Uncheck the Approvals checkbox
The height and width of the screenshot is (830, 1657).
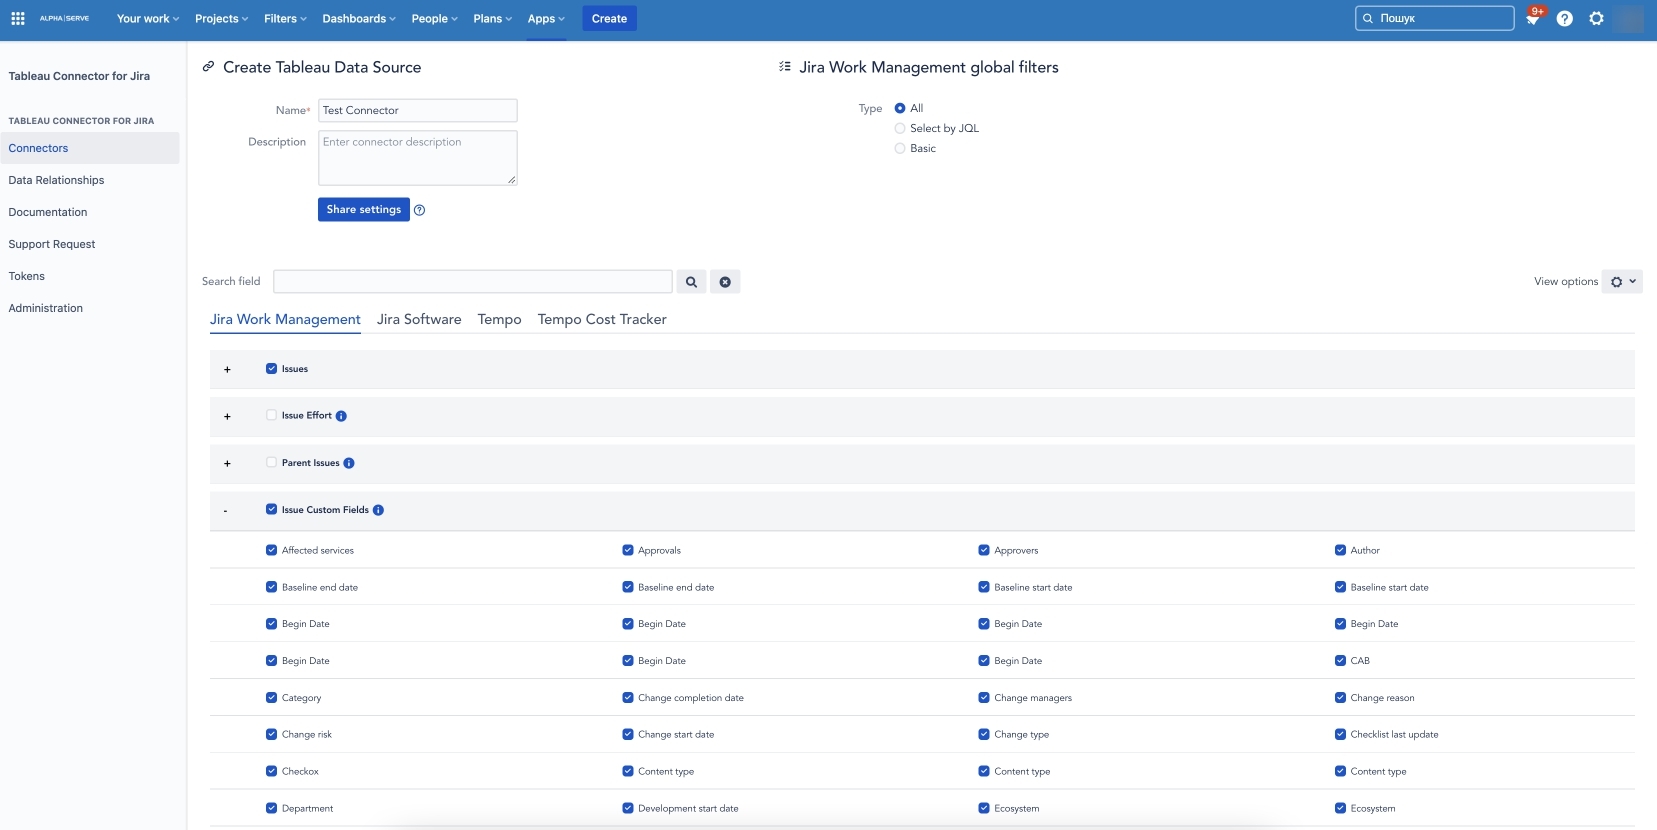point(628,550)
